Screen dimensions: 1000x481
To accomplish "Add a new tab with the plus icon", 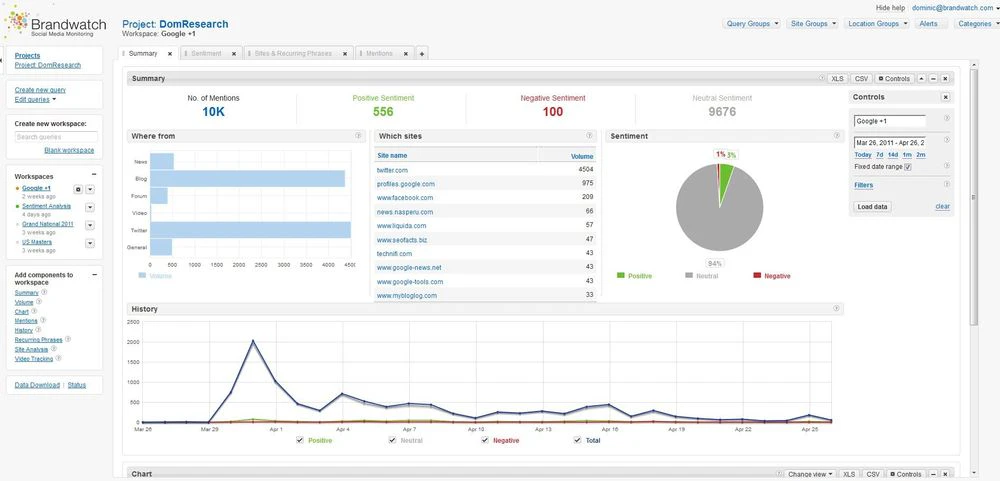I will point(422,54).
